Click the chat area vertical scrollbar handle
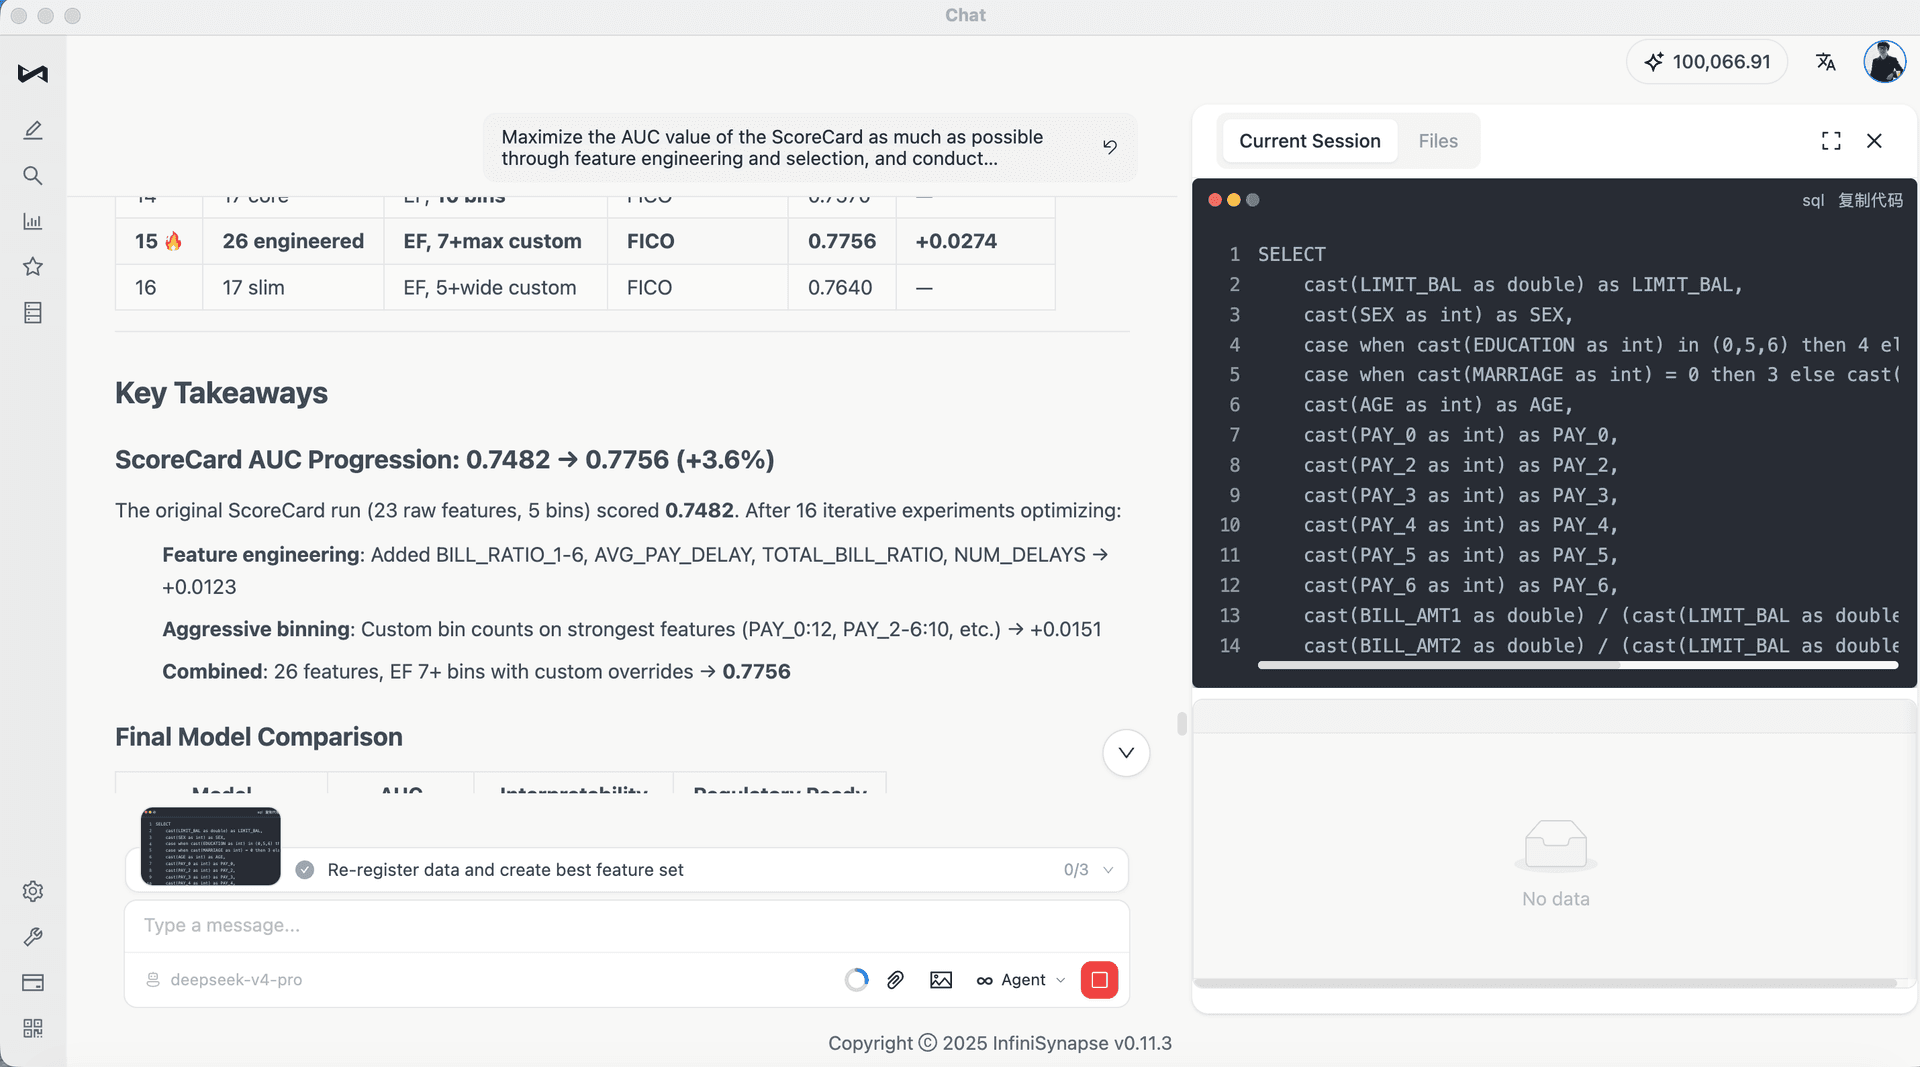1920x1067 pixels. tap(1182, 723)
